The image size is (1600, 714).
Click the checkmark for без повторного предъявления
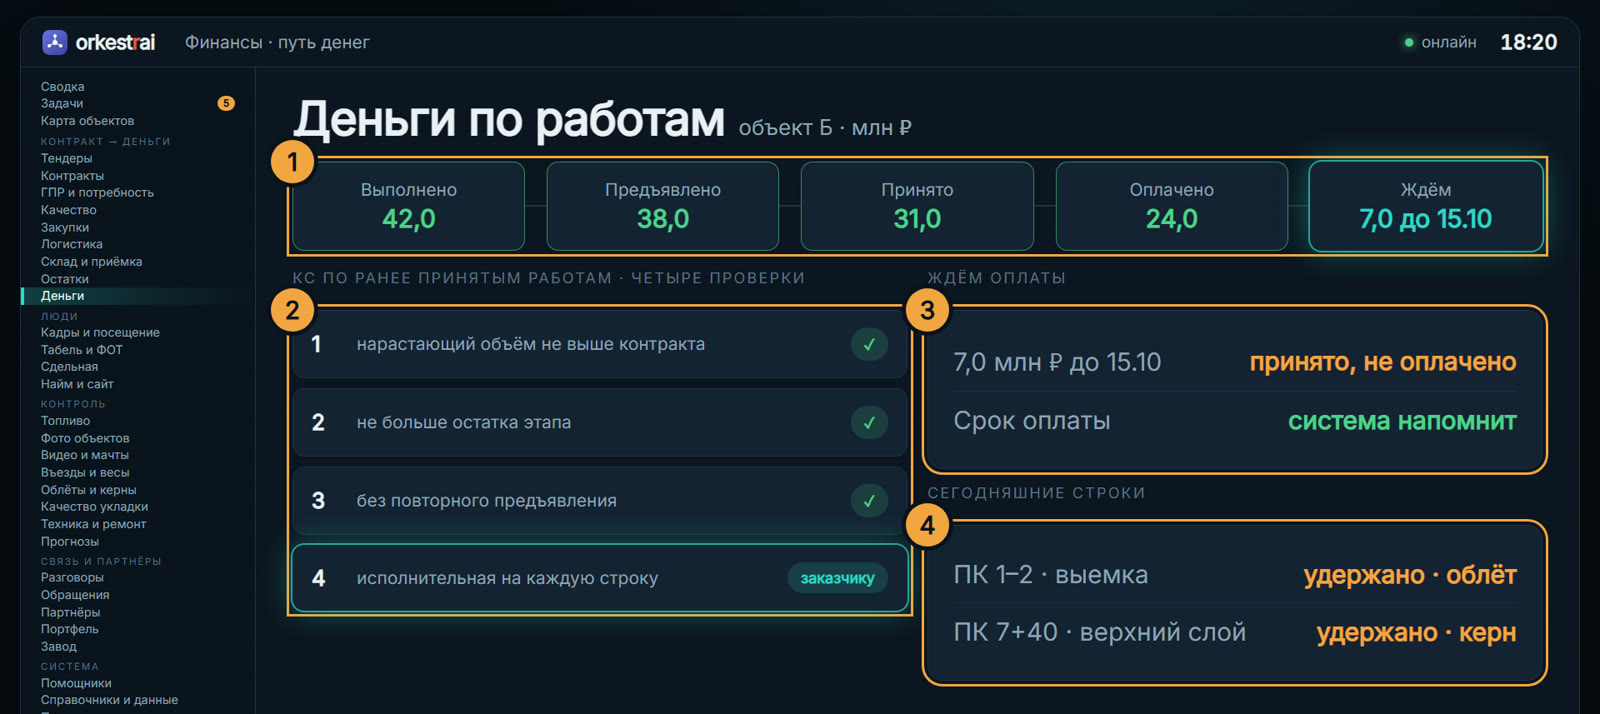(x=869, y=500)
